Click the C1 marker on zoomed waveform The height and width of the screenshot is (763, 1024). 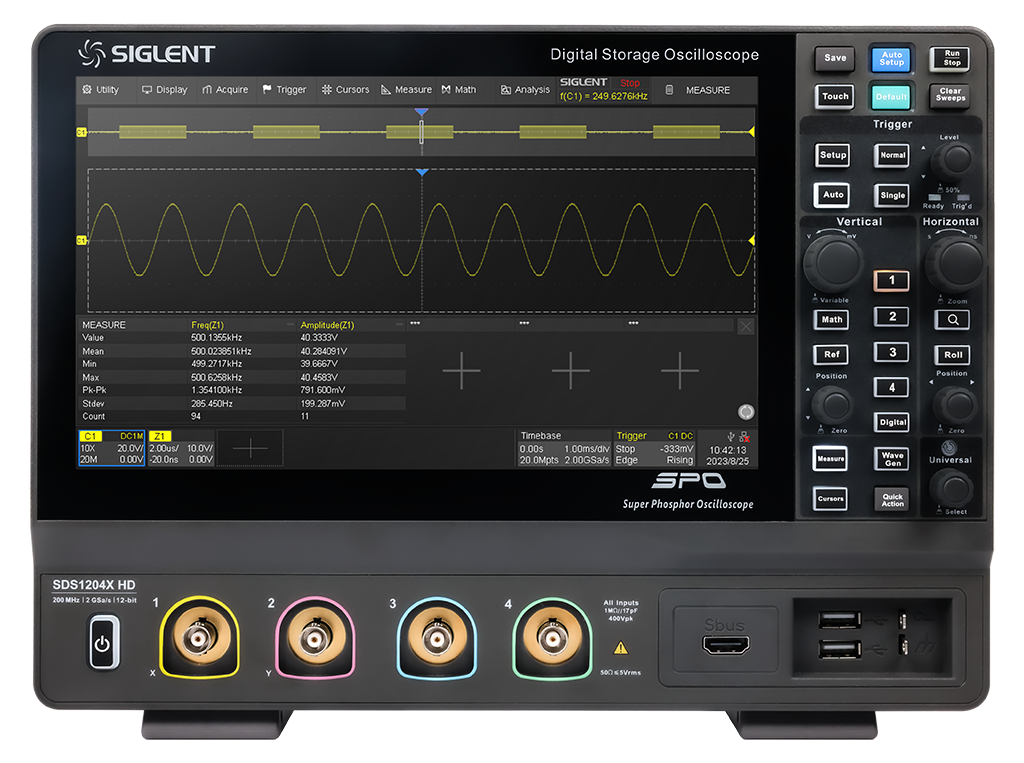pos(82,240)
